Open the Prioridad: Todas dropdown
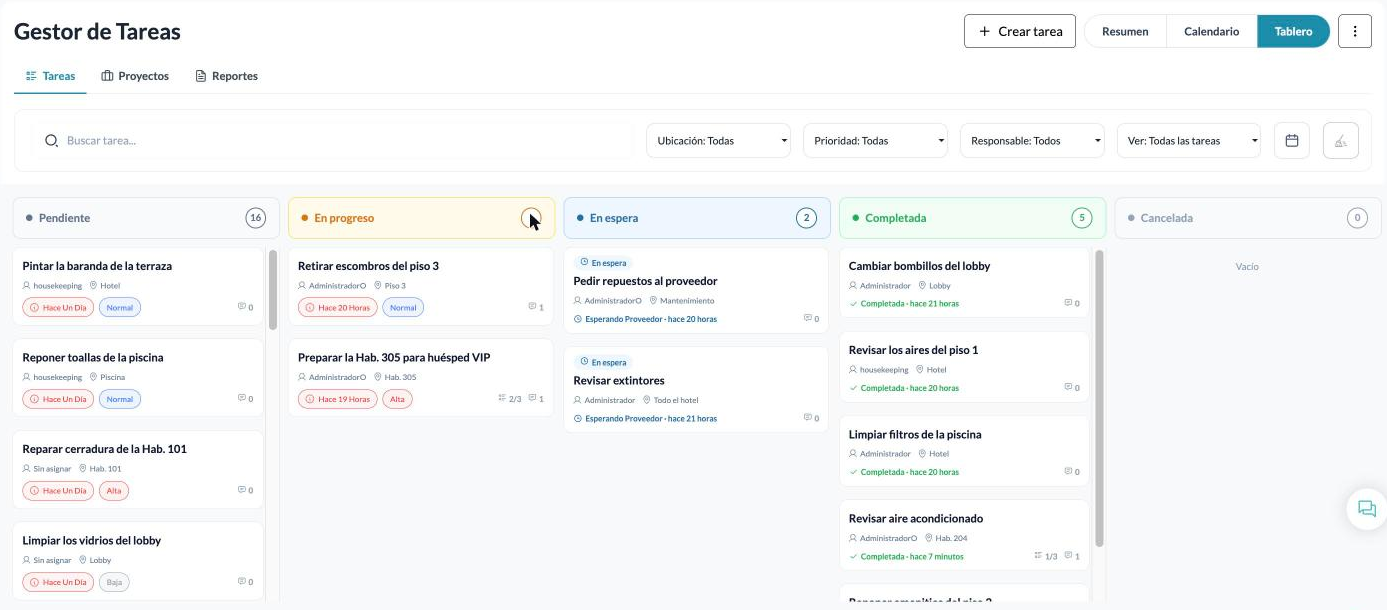This screenshot has width=1387, height=610. click(x=875, y=141)
